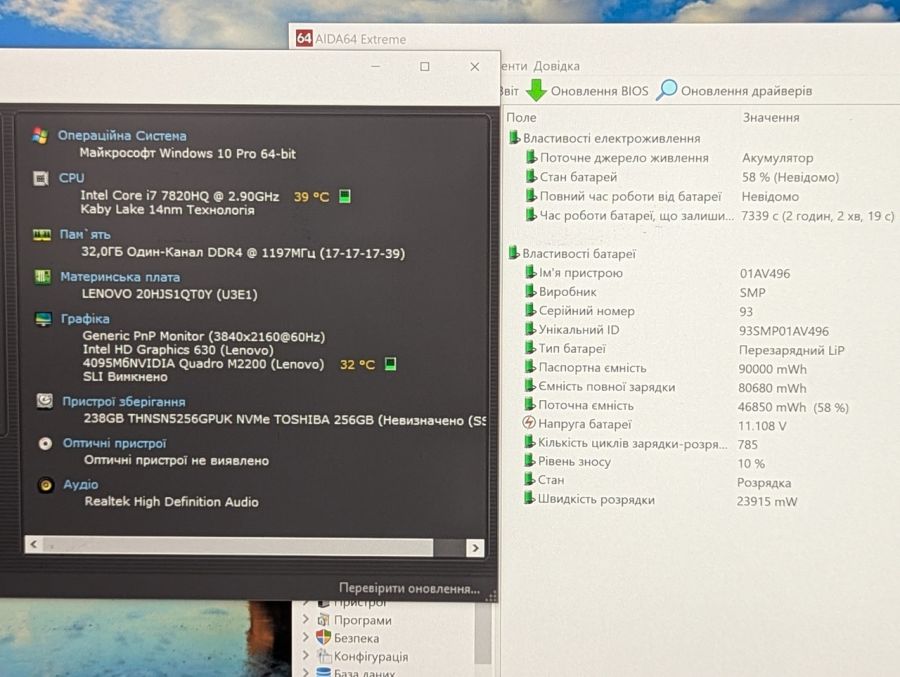Click the Серійний номер row icon
The image size is (900, 677).
[530, 310]
